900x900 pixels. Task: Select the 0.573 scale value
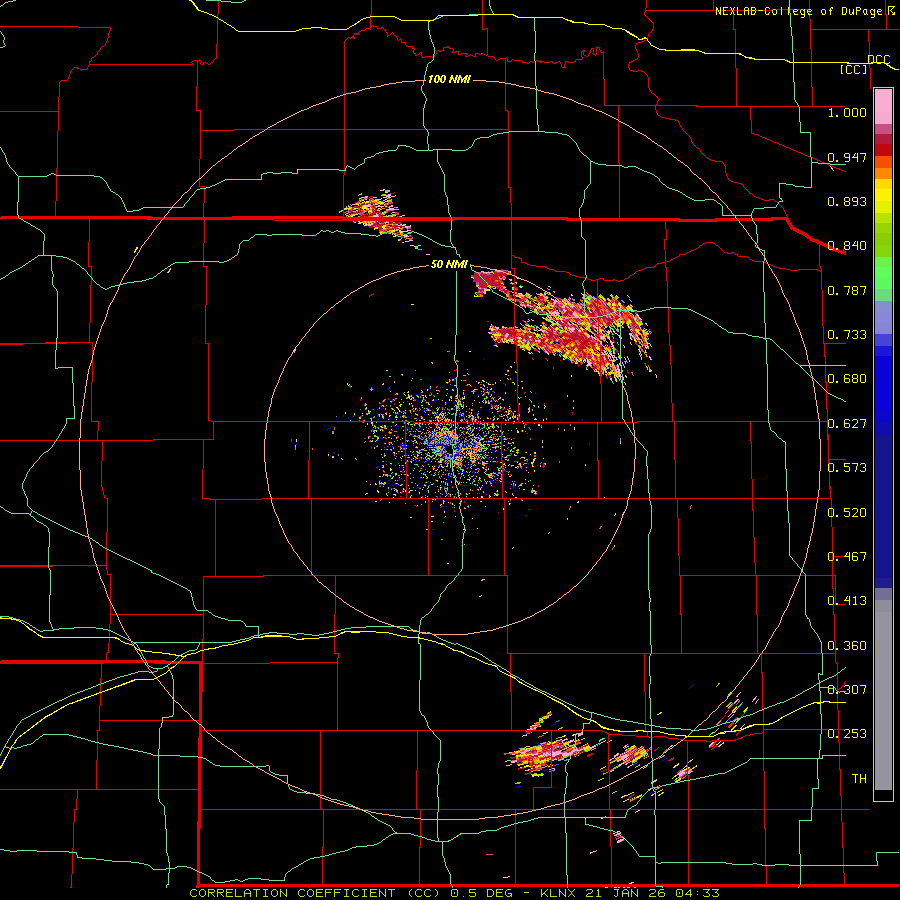[x=847, y=468]
